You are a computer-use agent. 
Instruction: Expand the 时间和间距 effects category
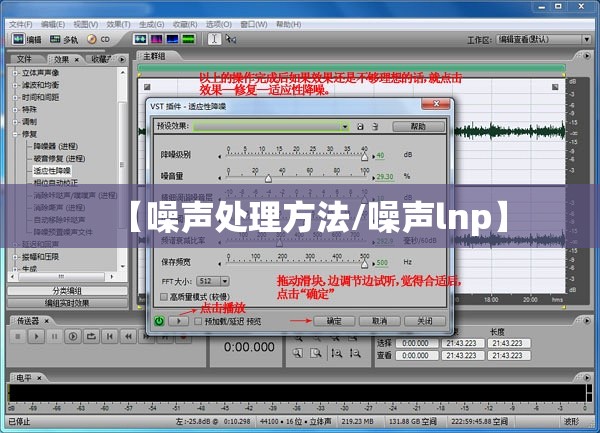click(x=15, y=97)
